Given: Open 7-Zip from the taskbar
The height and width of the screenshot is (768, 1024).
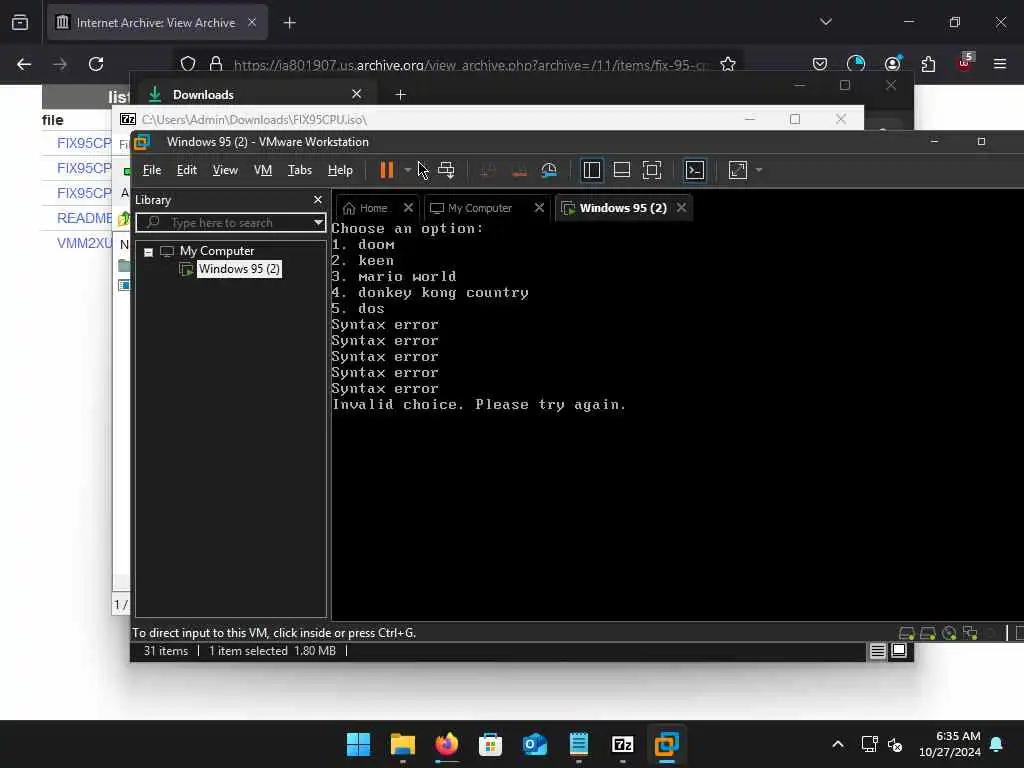Looking at the screenshot, I should [x=622, y=744].
